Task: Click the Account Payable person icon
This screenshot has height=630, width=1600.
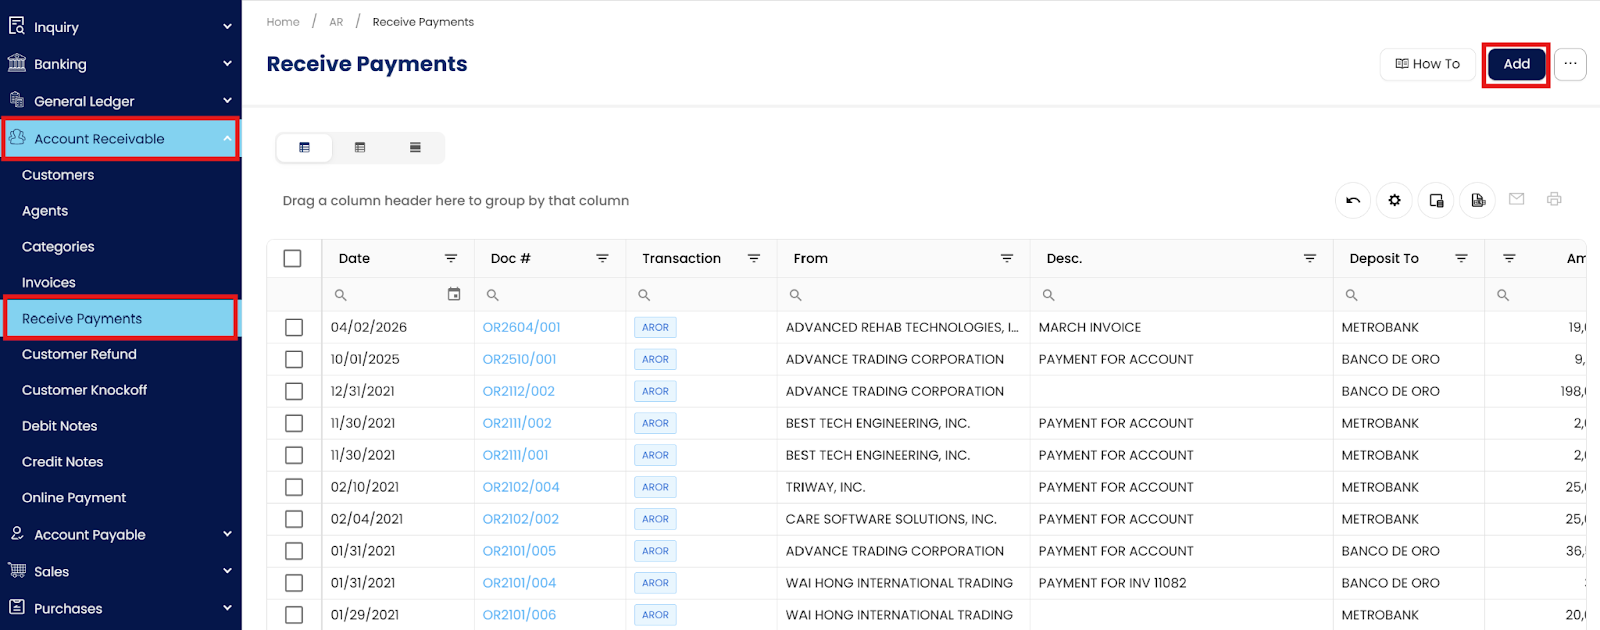Action: (17, 534)
